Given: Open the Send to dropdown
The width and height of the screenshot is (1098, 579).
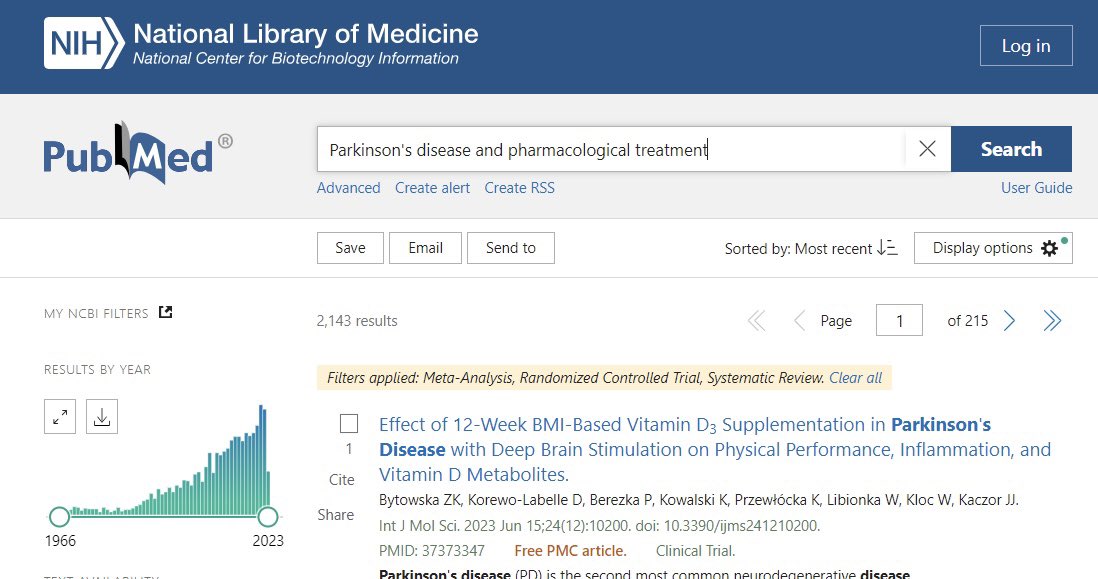Looking at the screenshot, I should [x=510, y=248].
